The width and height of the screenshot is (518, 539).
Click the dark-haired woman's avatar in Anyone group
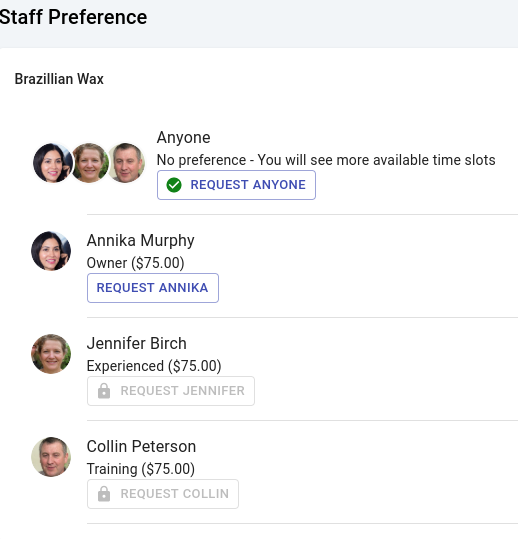pyautogui.click(x=53, y=163)
